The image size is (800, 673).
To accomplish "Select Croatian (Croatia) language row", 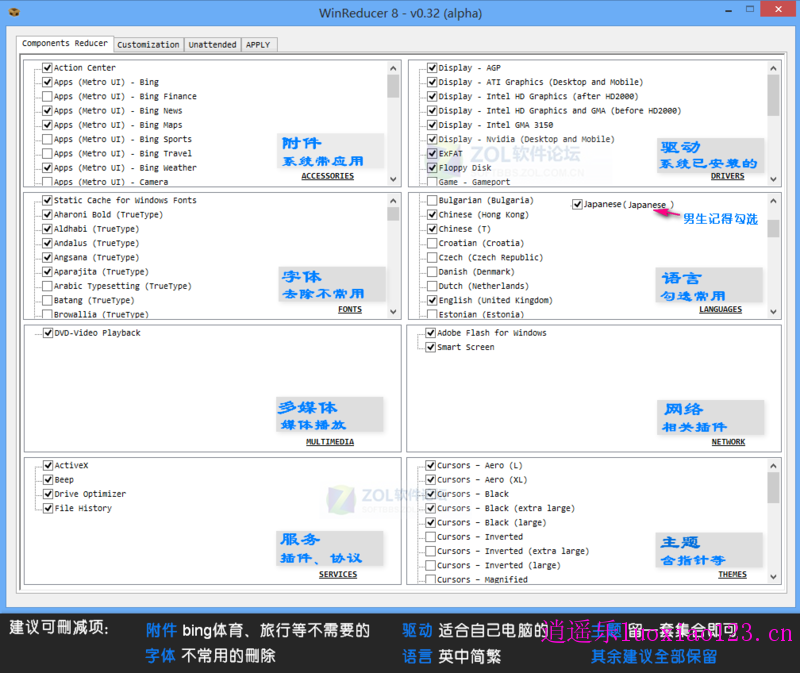I will (481, 243).
